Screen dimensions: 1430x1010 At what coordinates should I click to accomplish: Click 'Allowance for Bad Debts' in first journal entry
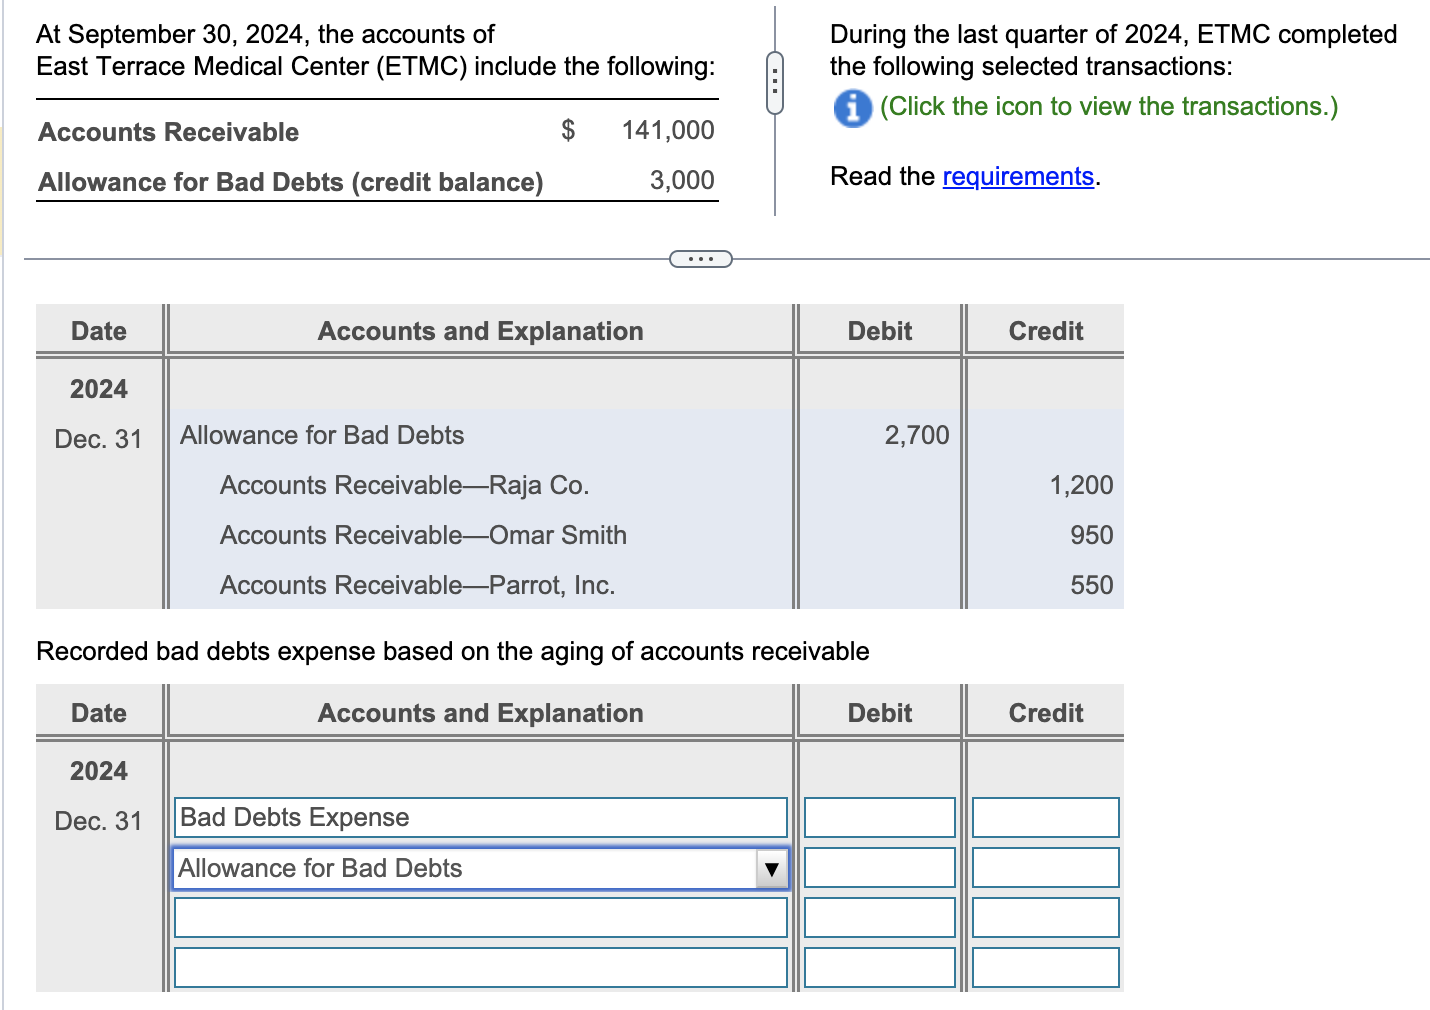pyautogui.click(x=322, y=435)
